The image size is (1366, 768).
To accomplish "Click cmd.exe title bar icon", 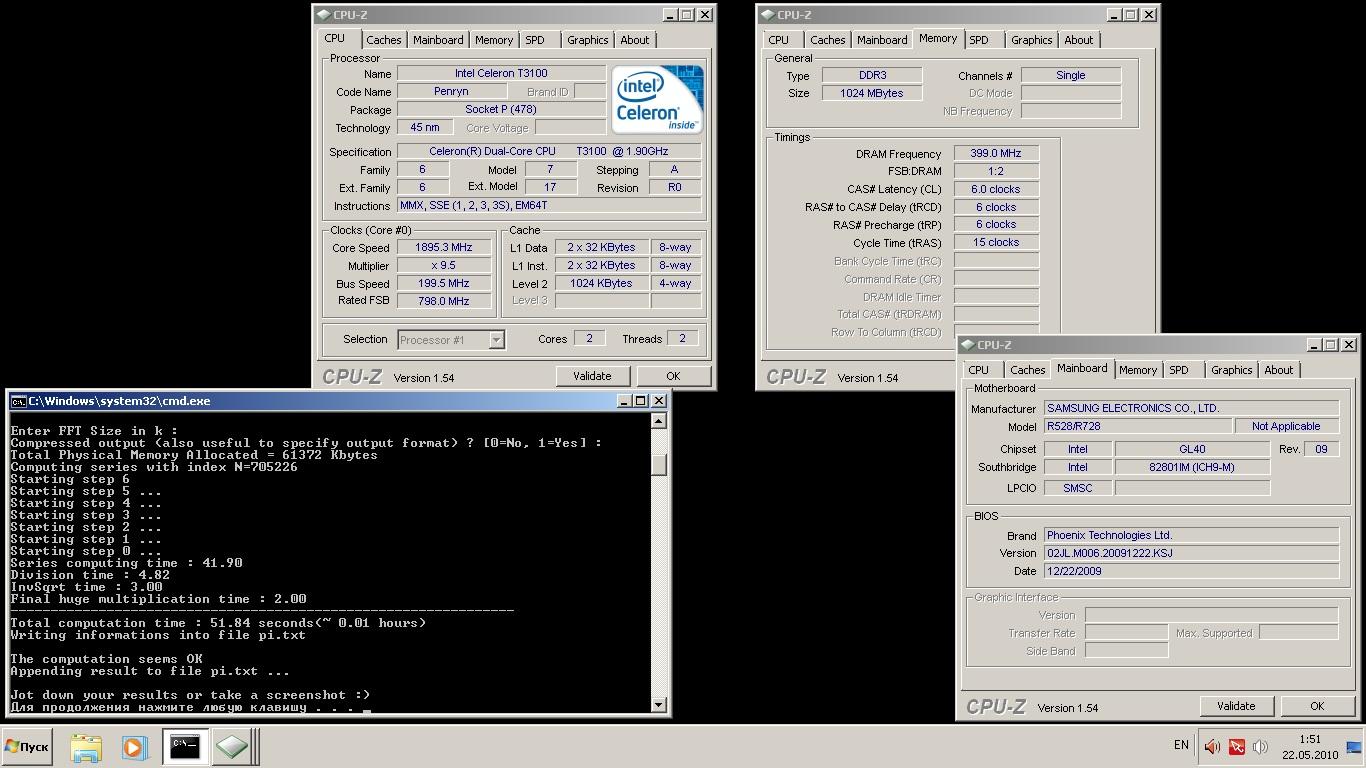I will pos(18,401).
